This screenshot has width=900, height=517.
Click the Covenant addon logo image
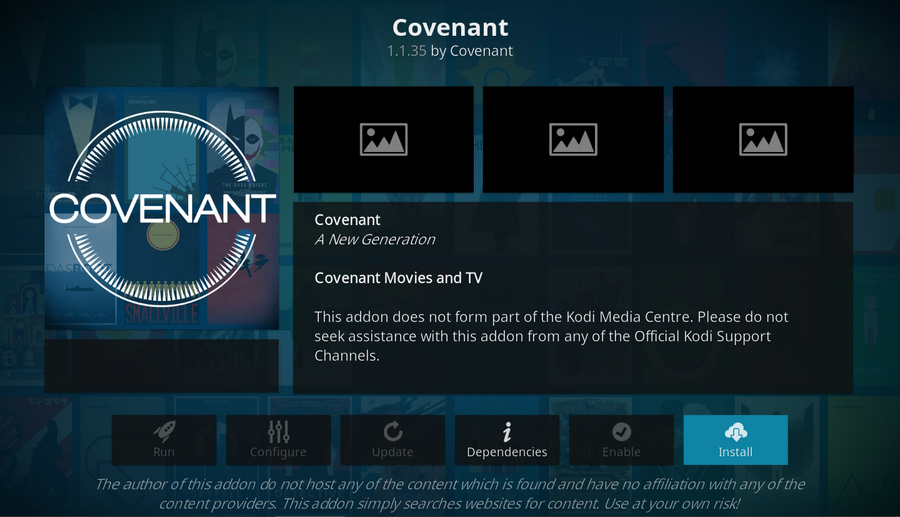pos(162,208)
